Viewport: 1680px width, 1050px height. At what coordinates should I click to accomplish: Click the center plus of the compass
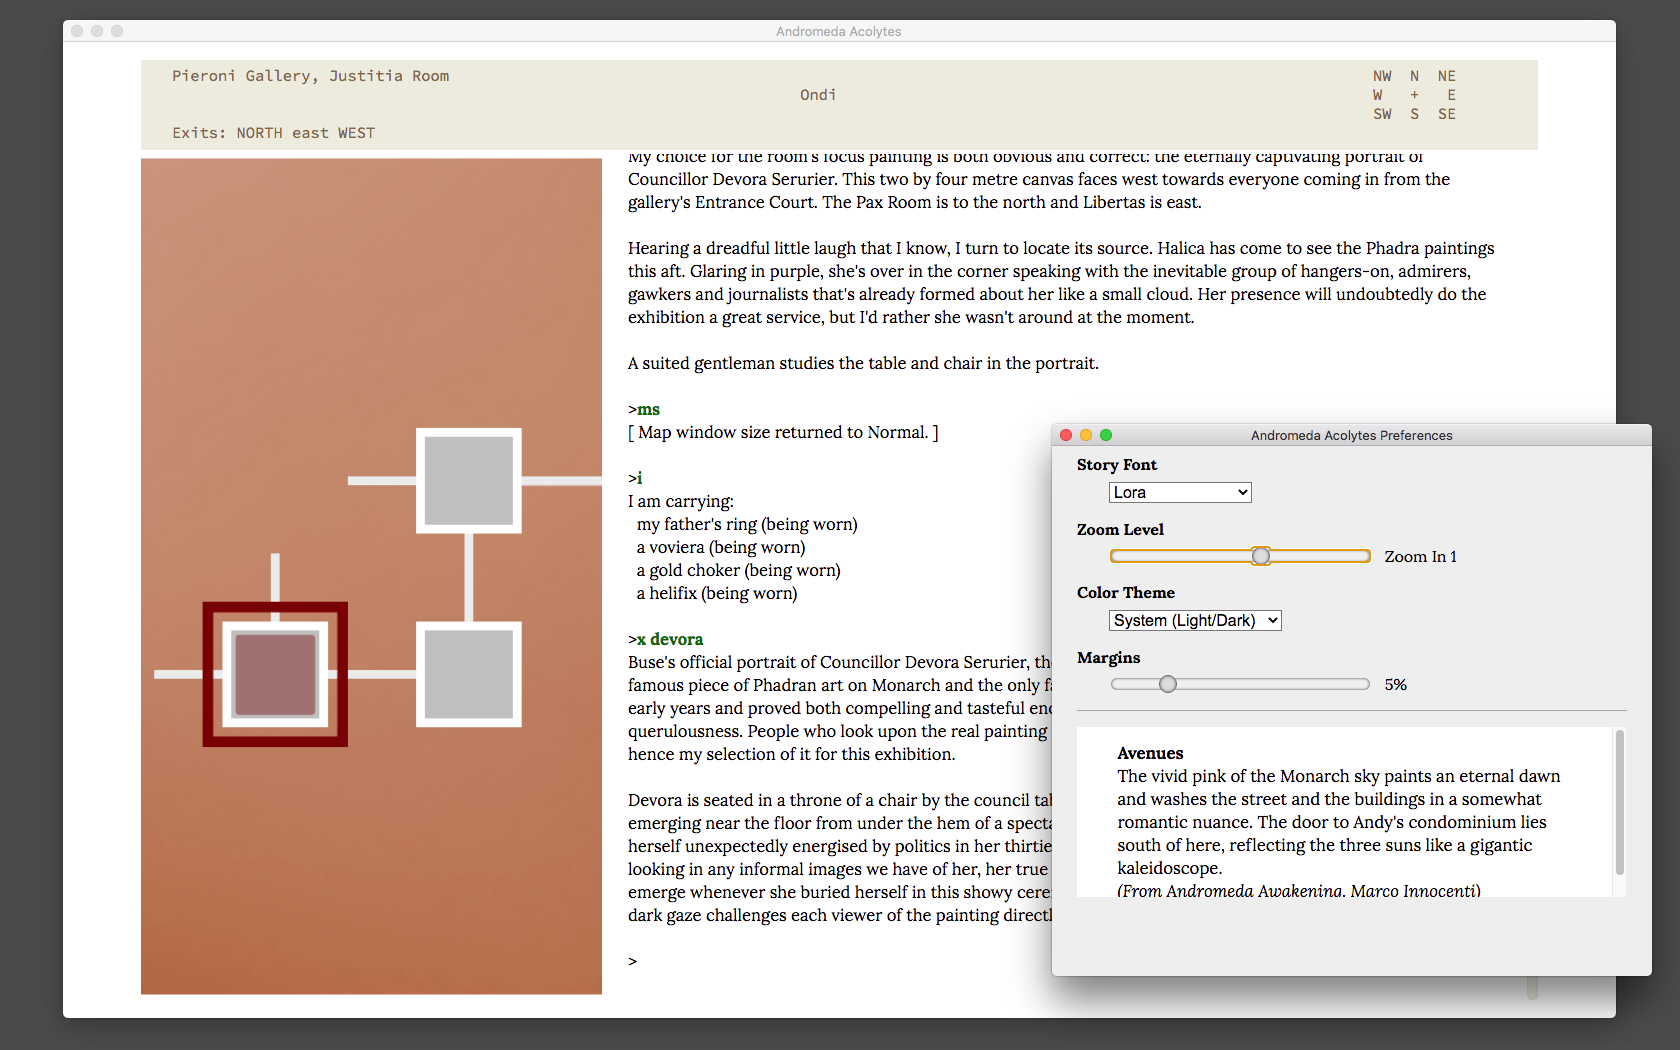[x=1414, y=95]
